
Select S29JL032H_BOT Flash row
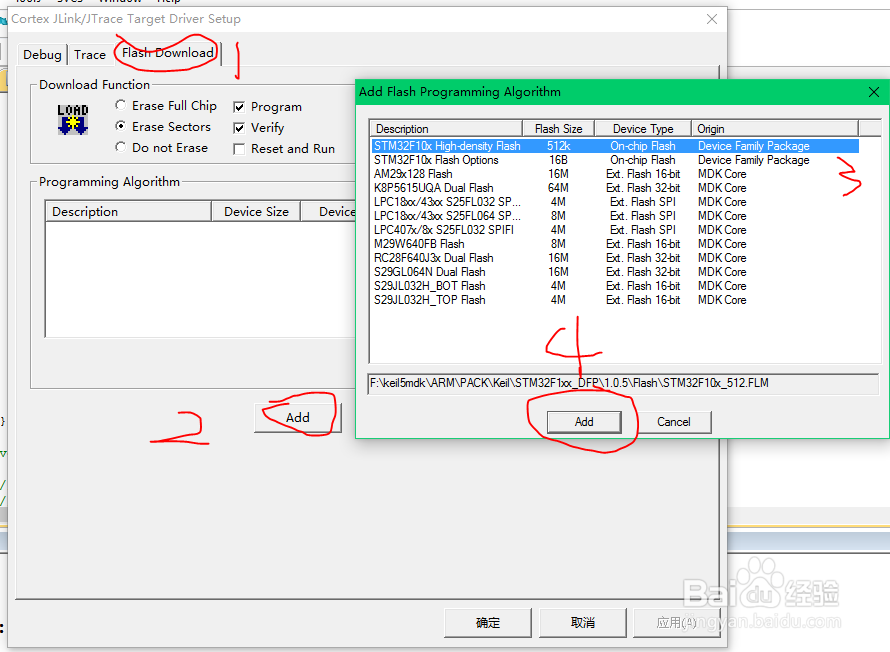(x=615, y=286)
